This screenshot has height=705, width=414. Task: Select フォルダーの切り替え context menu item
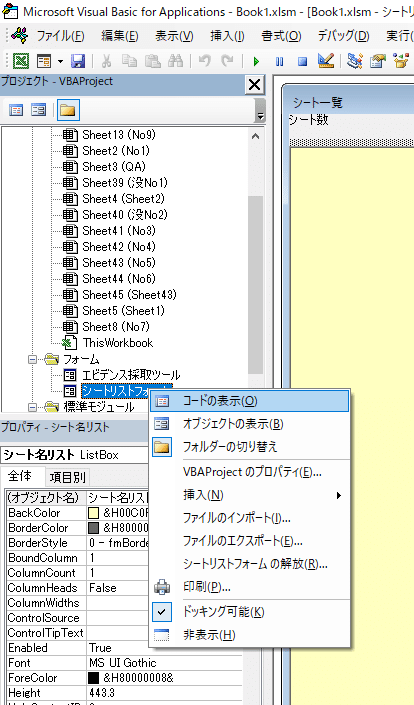coord(249,447)
